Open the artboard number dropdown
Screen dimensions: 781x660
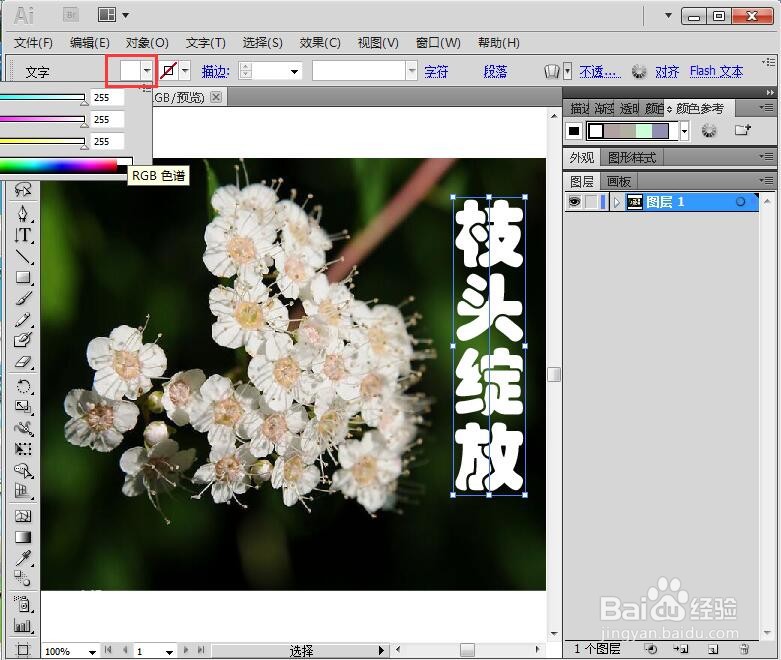[x=169, y=652]
